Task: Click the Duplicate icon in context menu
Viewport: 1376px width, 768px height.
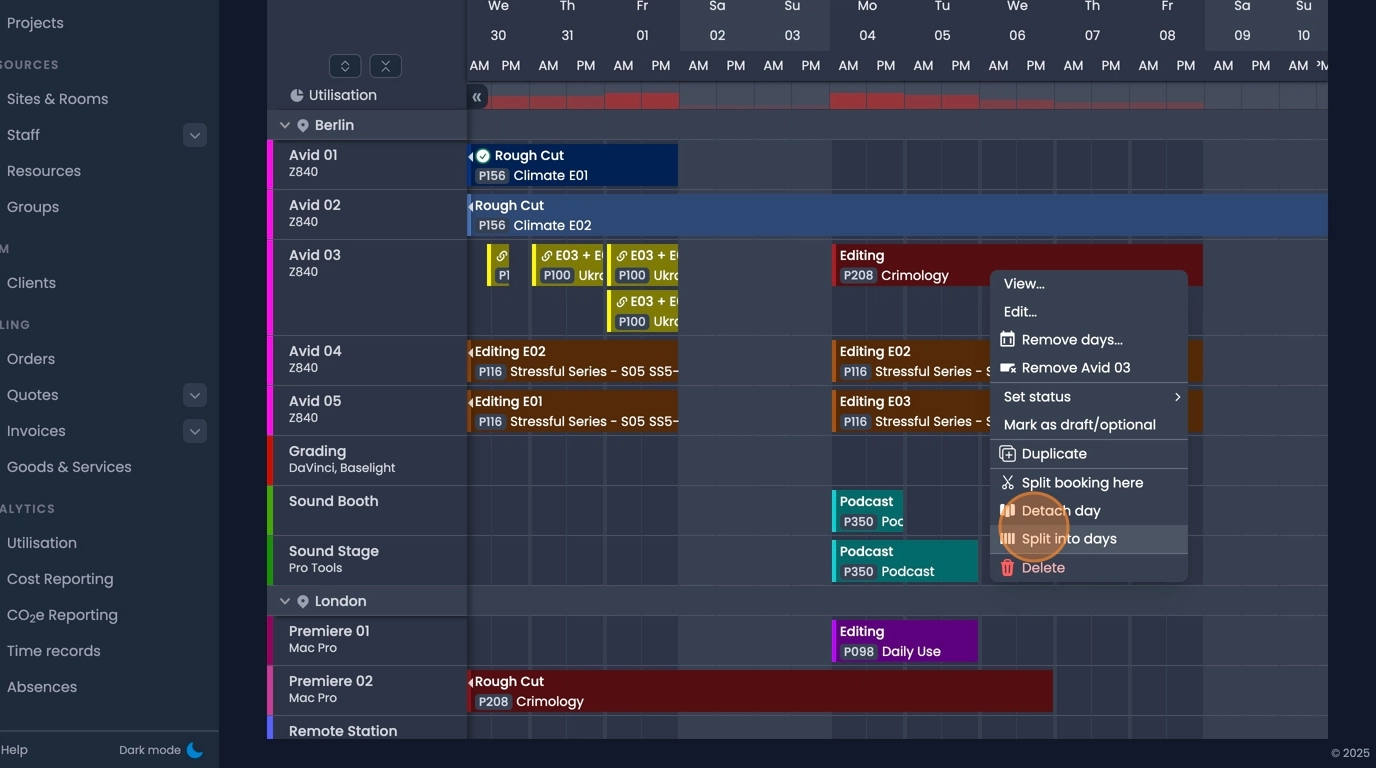Action: pos(1007,454)
